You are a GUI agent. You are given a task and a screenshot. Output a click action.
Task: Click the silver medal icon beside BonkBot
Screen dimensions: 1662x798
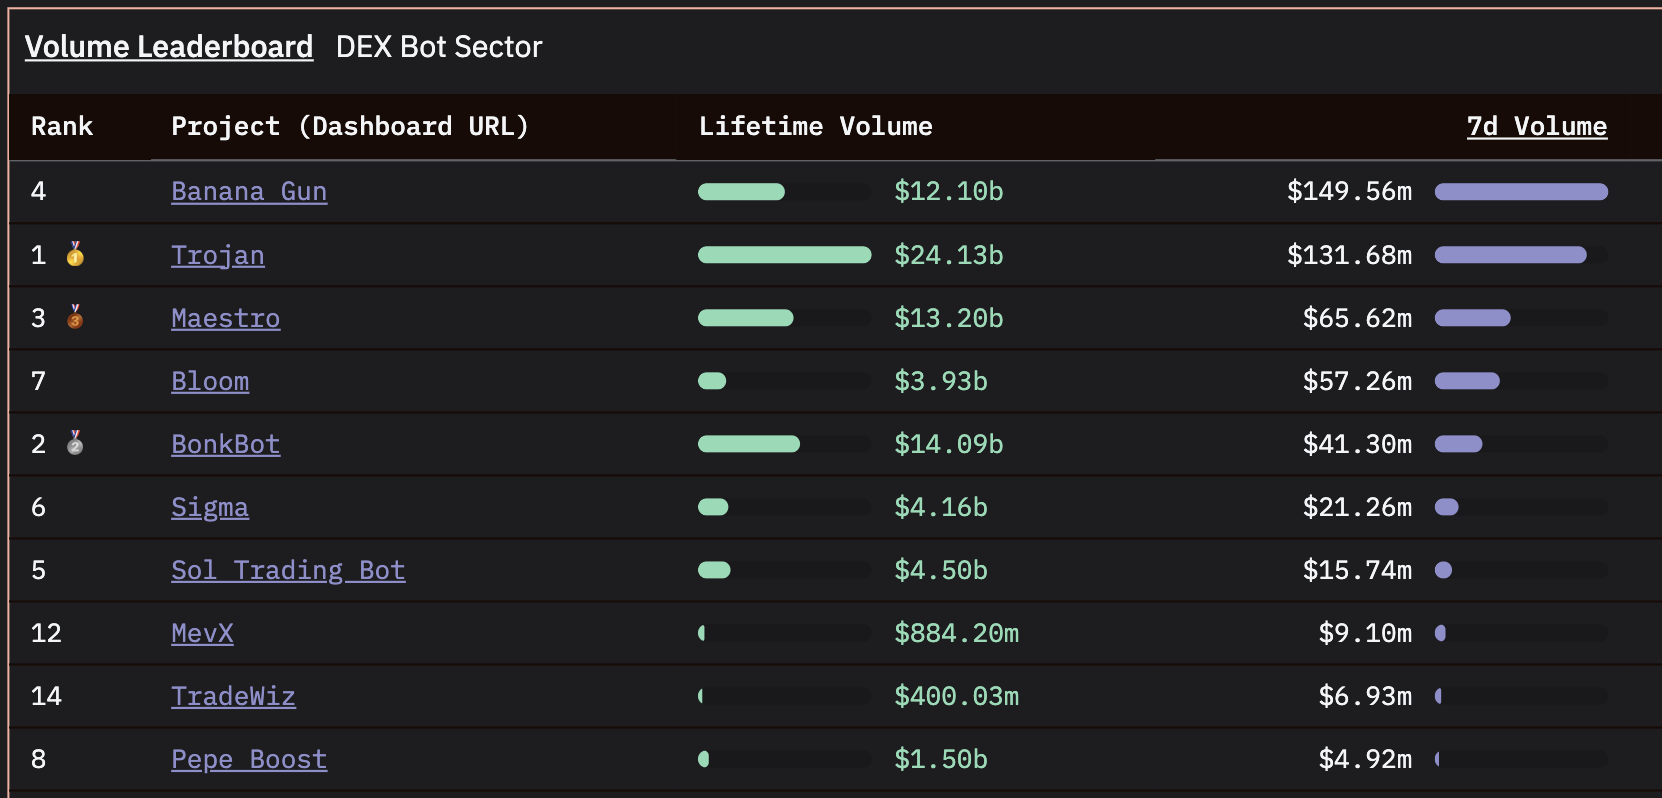tap(75, 443)
